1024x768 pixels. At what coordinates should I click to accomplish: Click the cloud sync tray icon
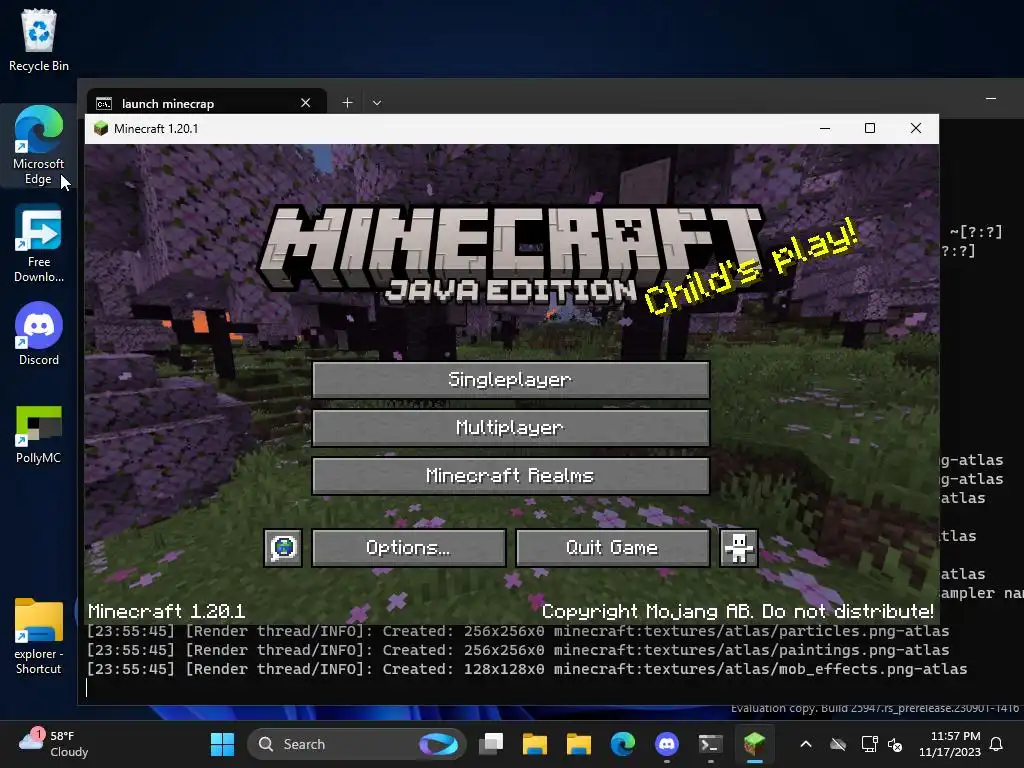click(838, 744)
